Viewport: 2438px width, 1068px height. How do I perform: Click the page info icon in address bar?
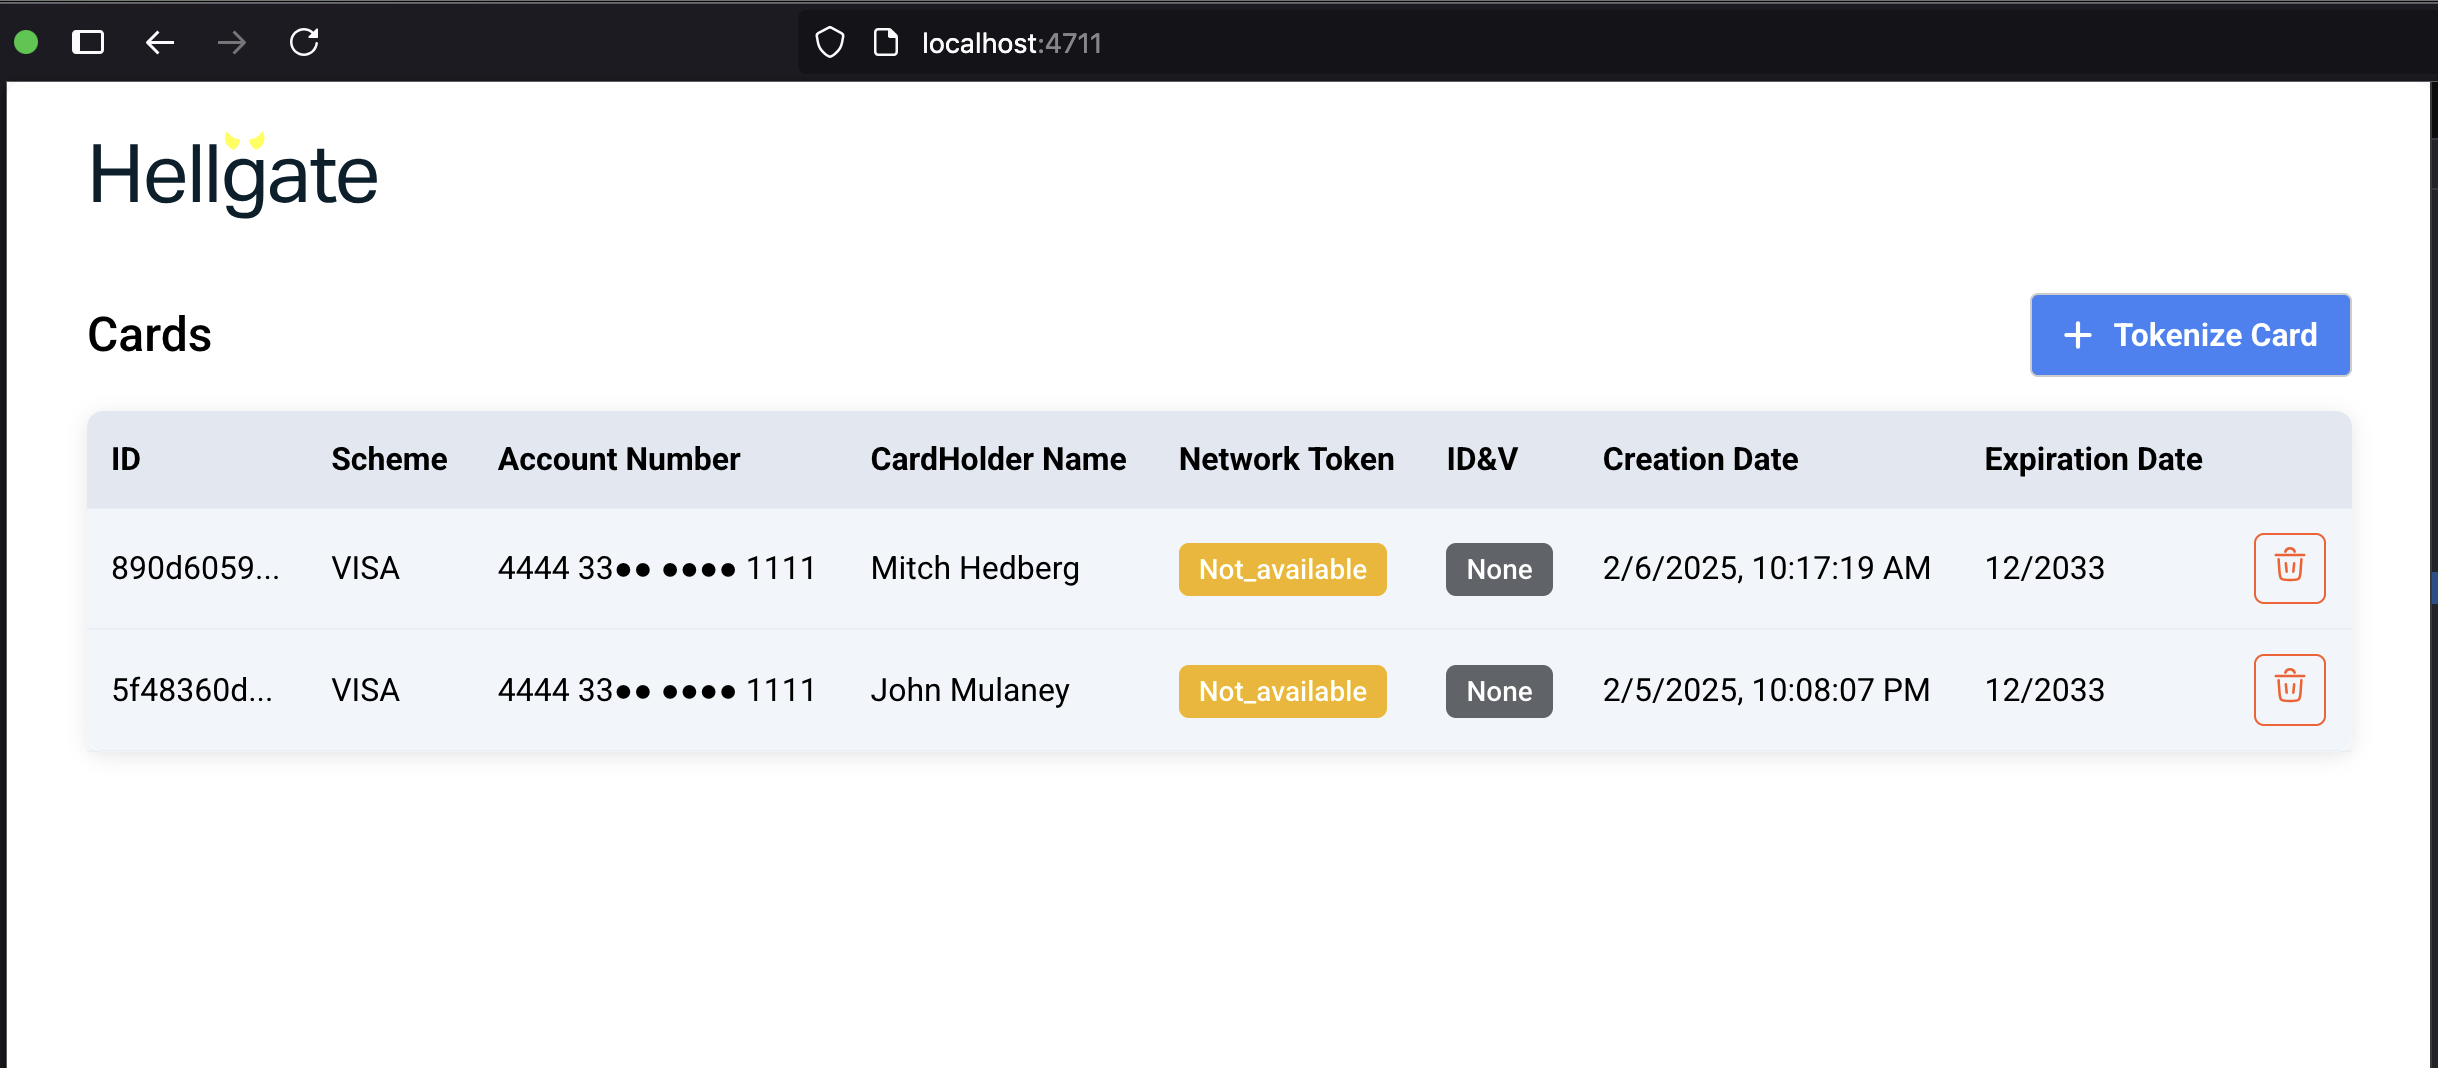point(884,42)
